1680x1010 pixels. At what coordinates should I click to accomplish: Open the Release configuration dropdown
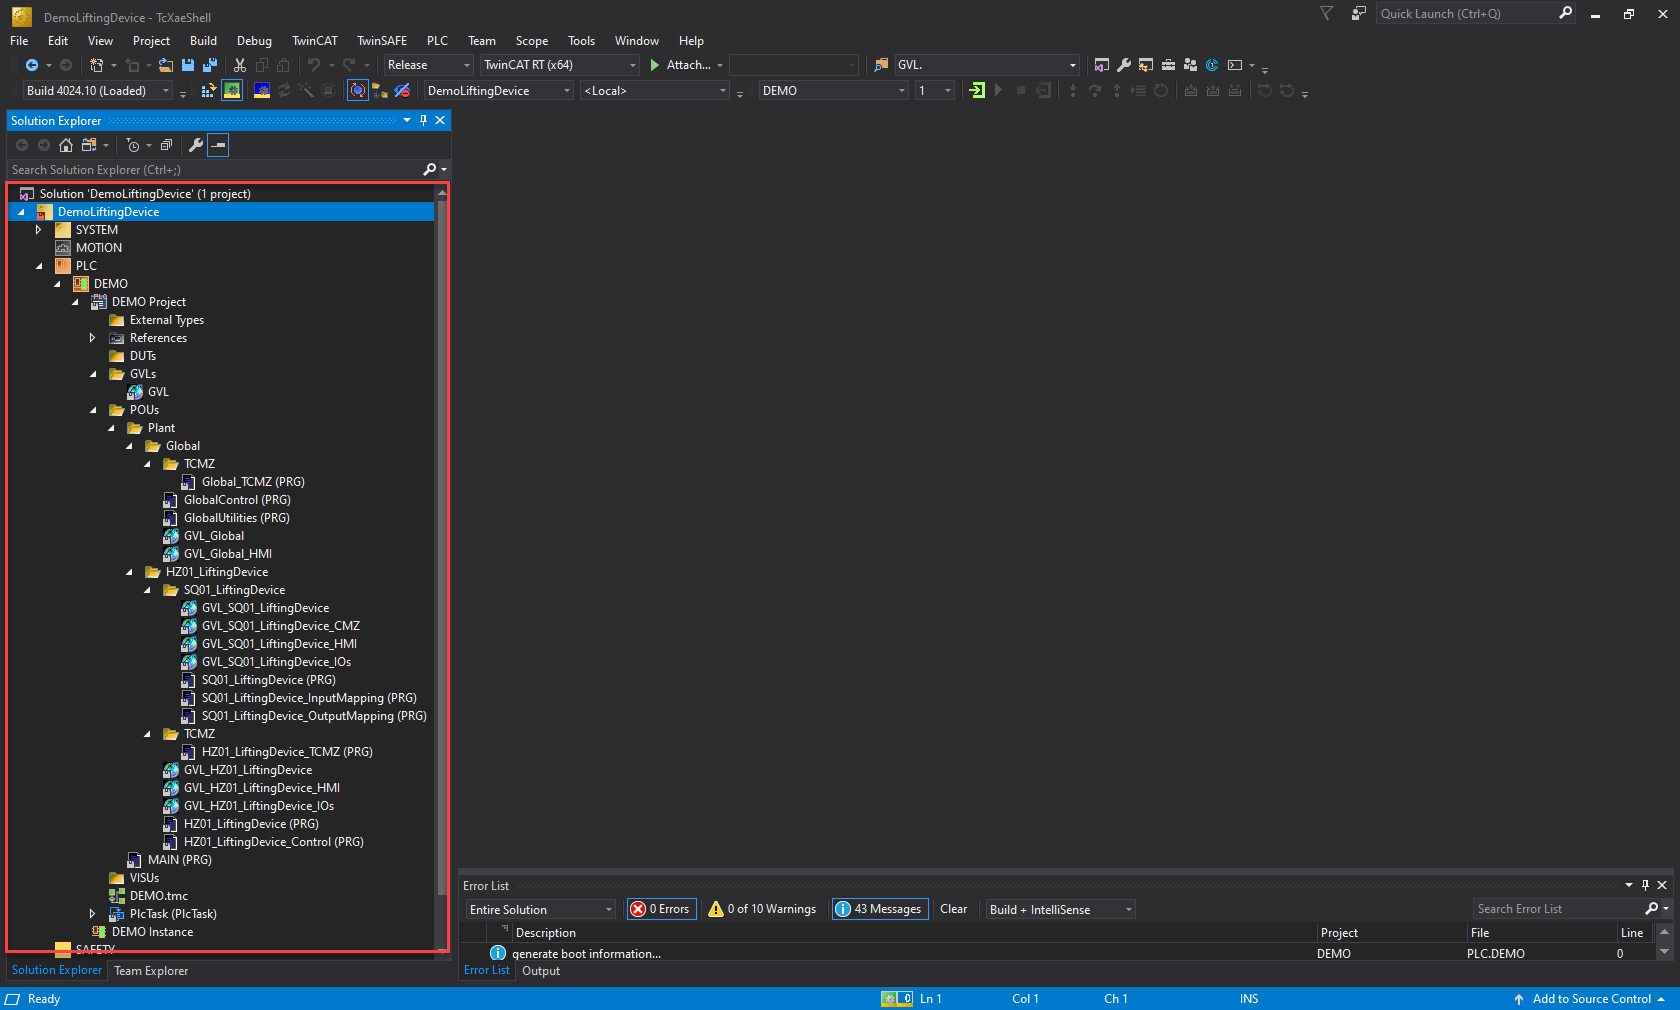[x=429, y=65]
